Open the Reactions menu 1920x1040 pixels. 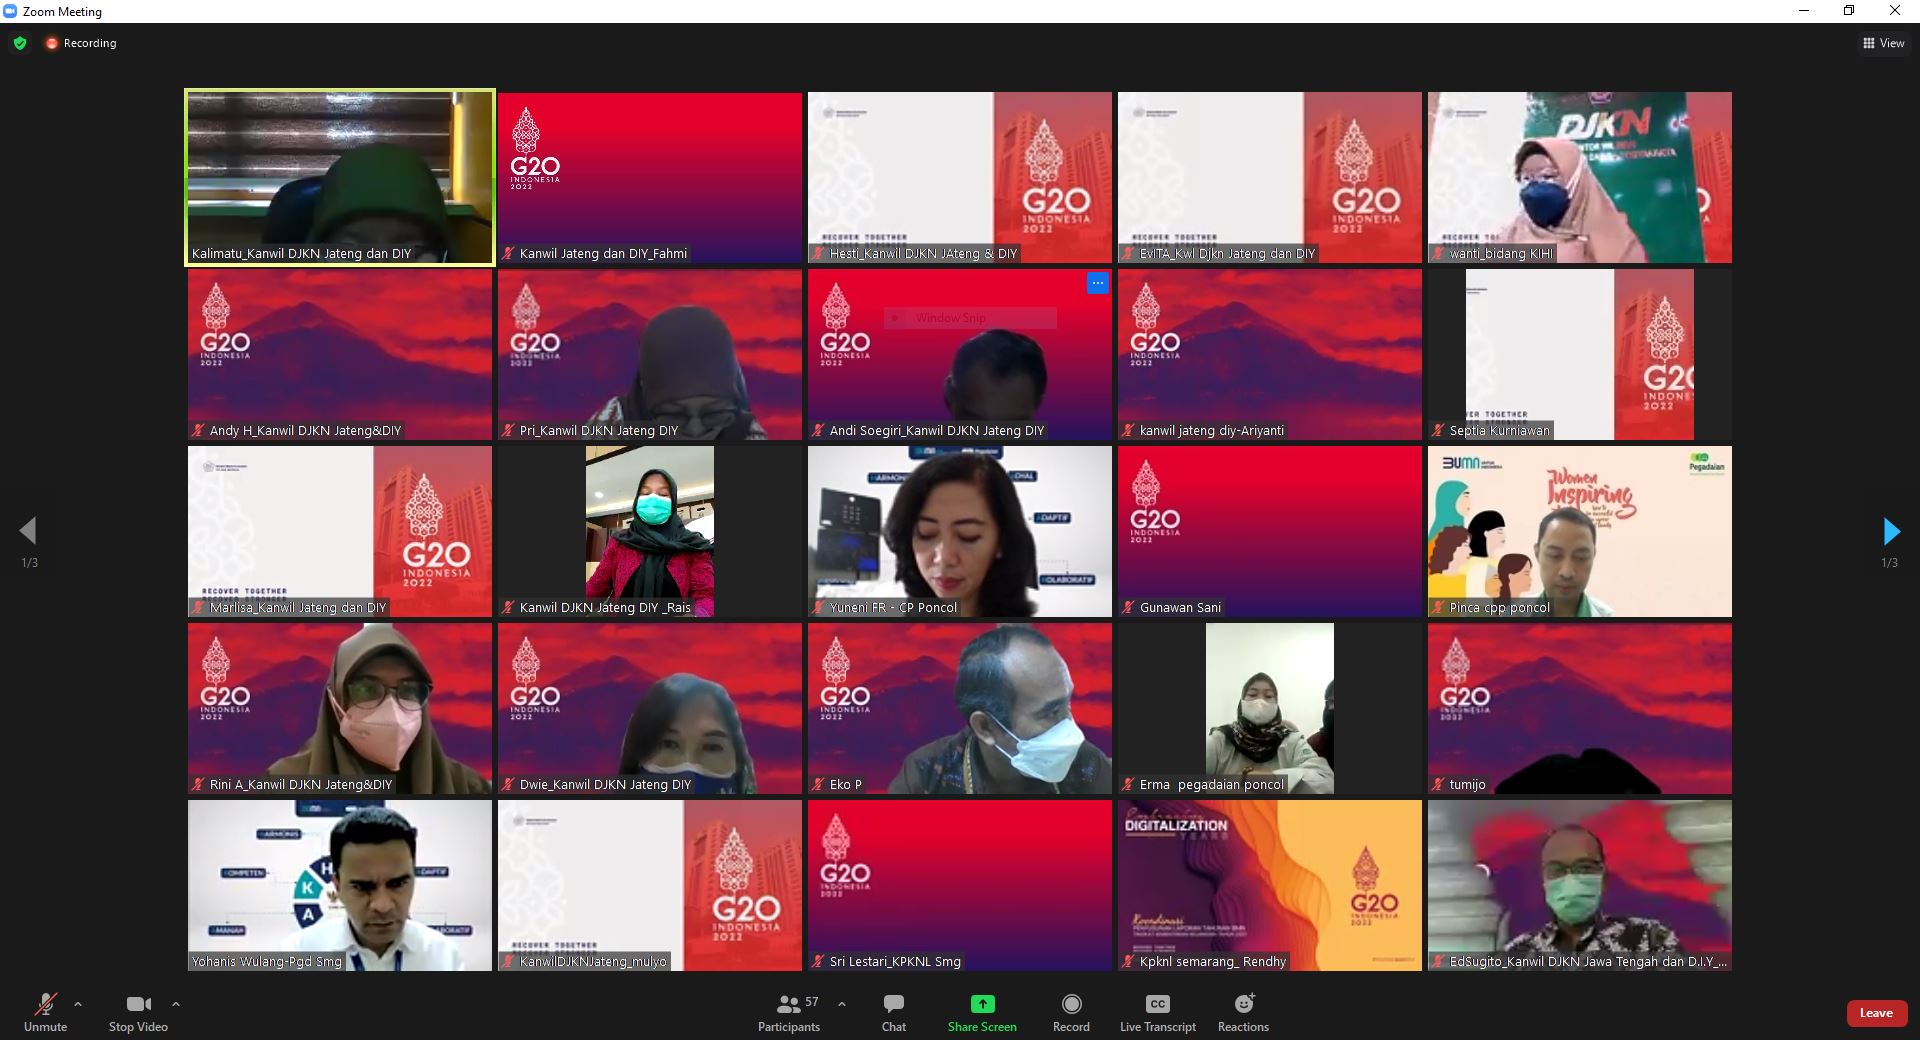1243,1012
